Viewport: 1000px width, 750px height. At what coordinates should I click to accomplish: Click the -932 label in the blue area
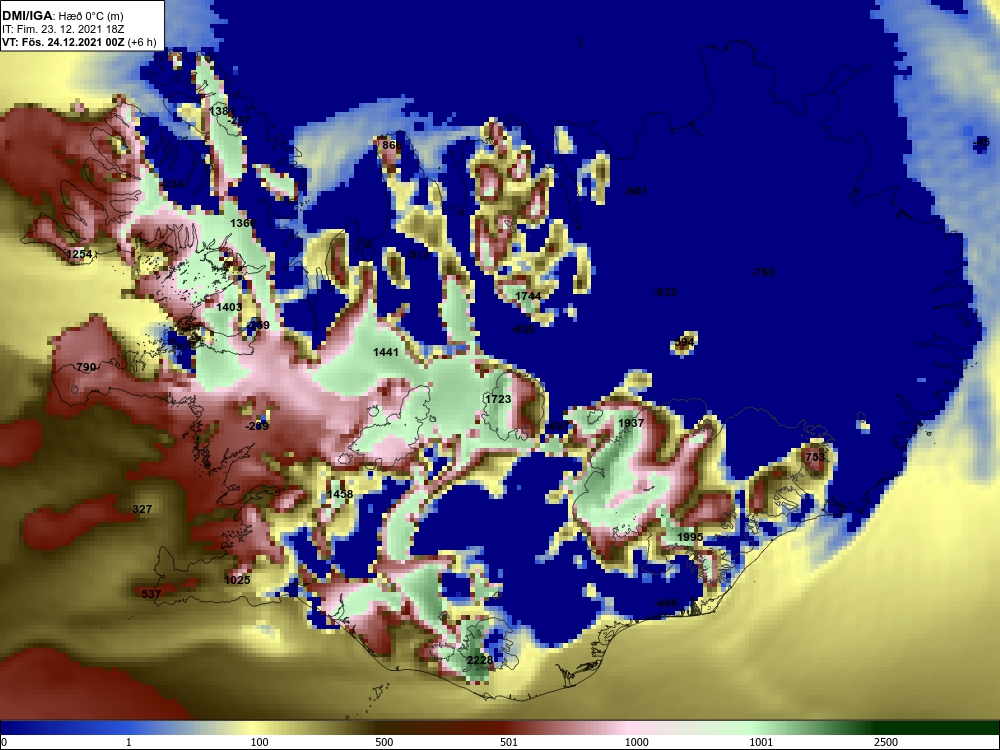665,292
